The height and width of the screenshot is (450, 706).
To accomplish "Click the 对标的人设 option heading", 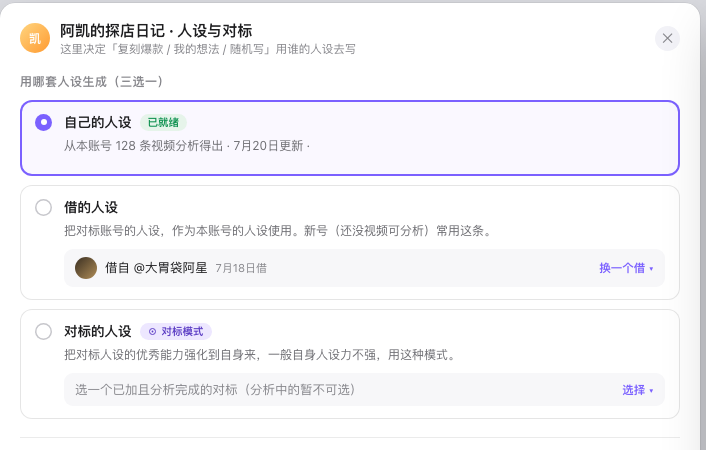I will 98,332.
